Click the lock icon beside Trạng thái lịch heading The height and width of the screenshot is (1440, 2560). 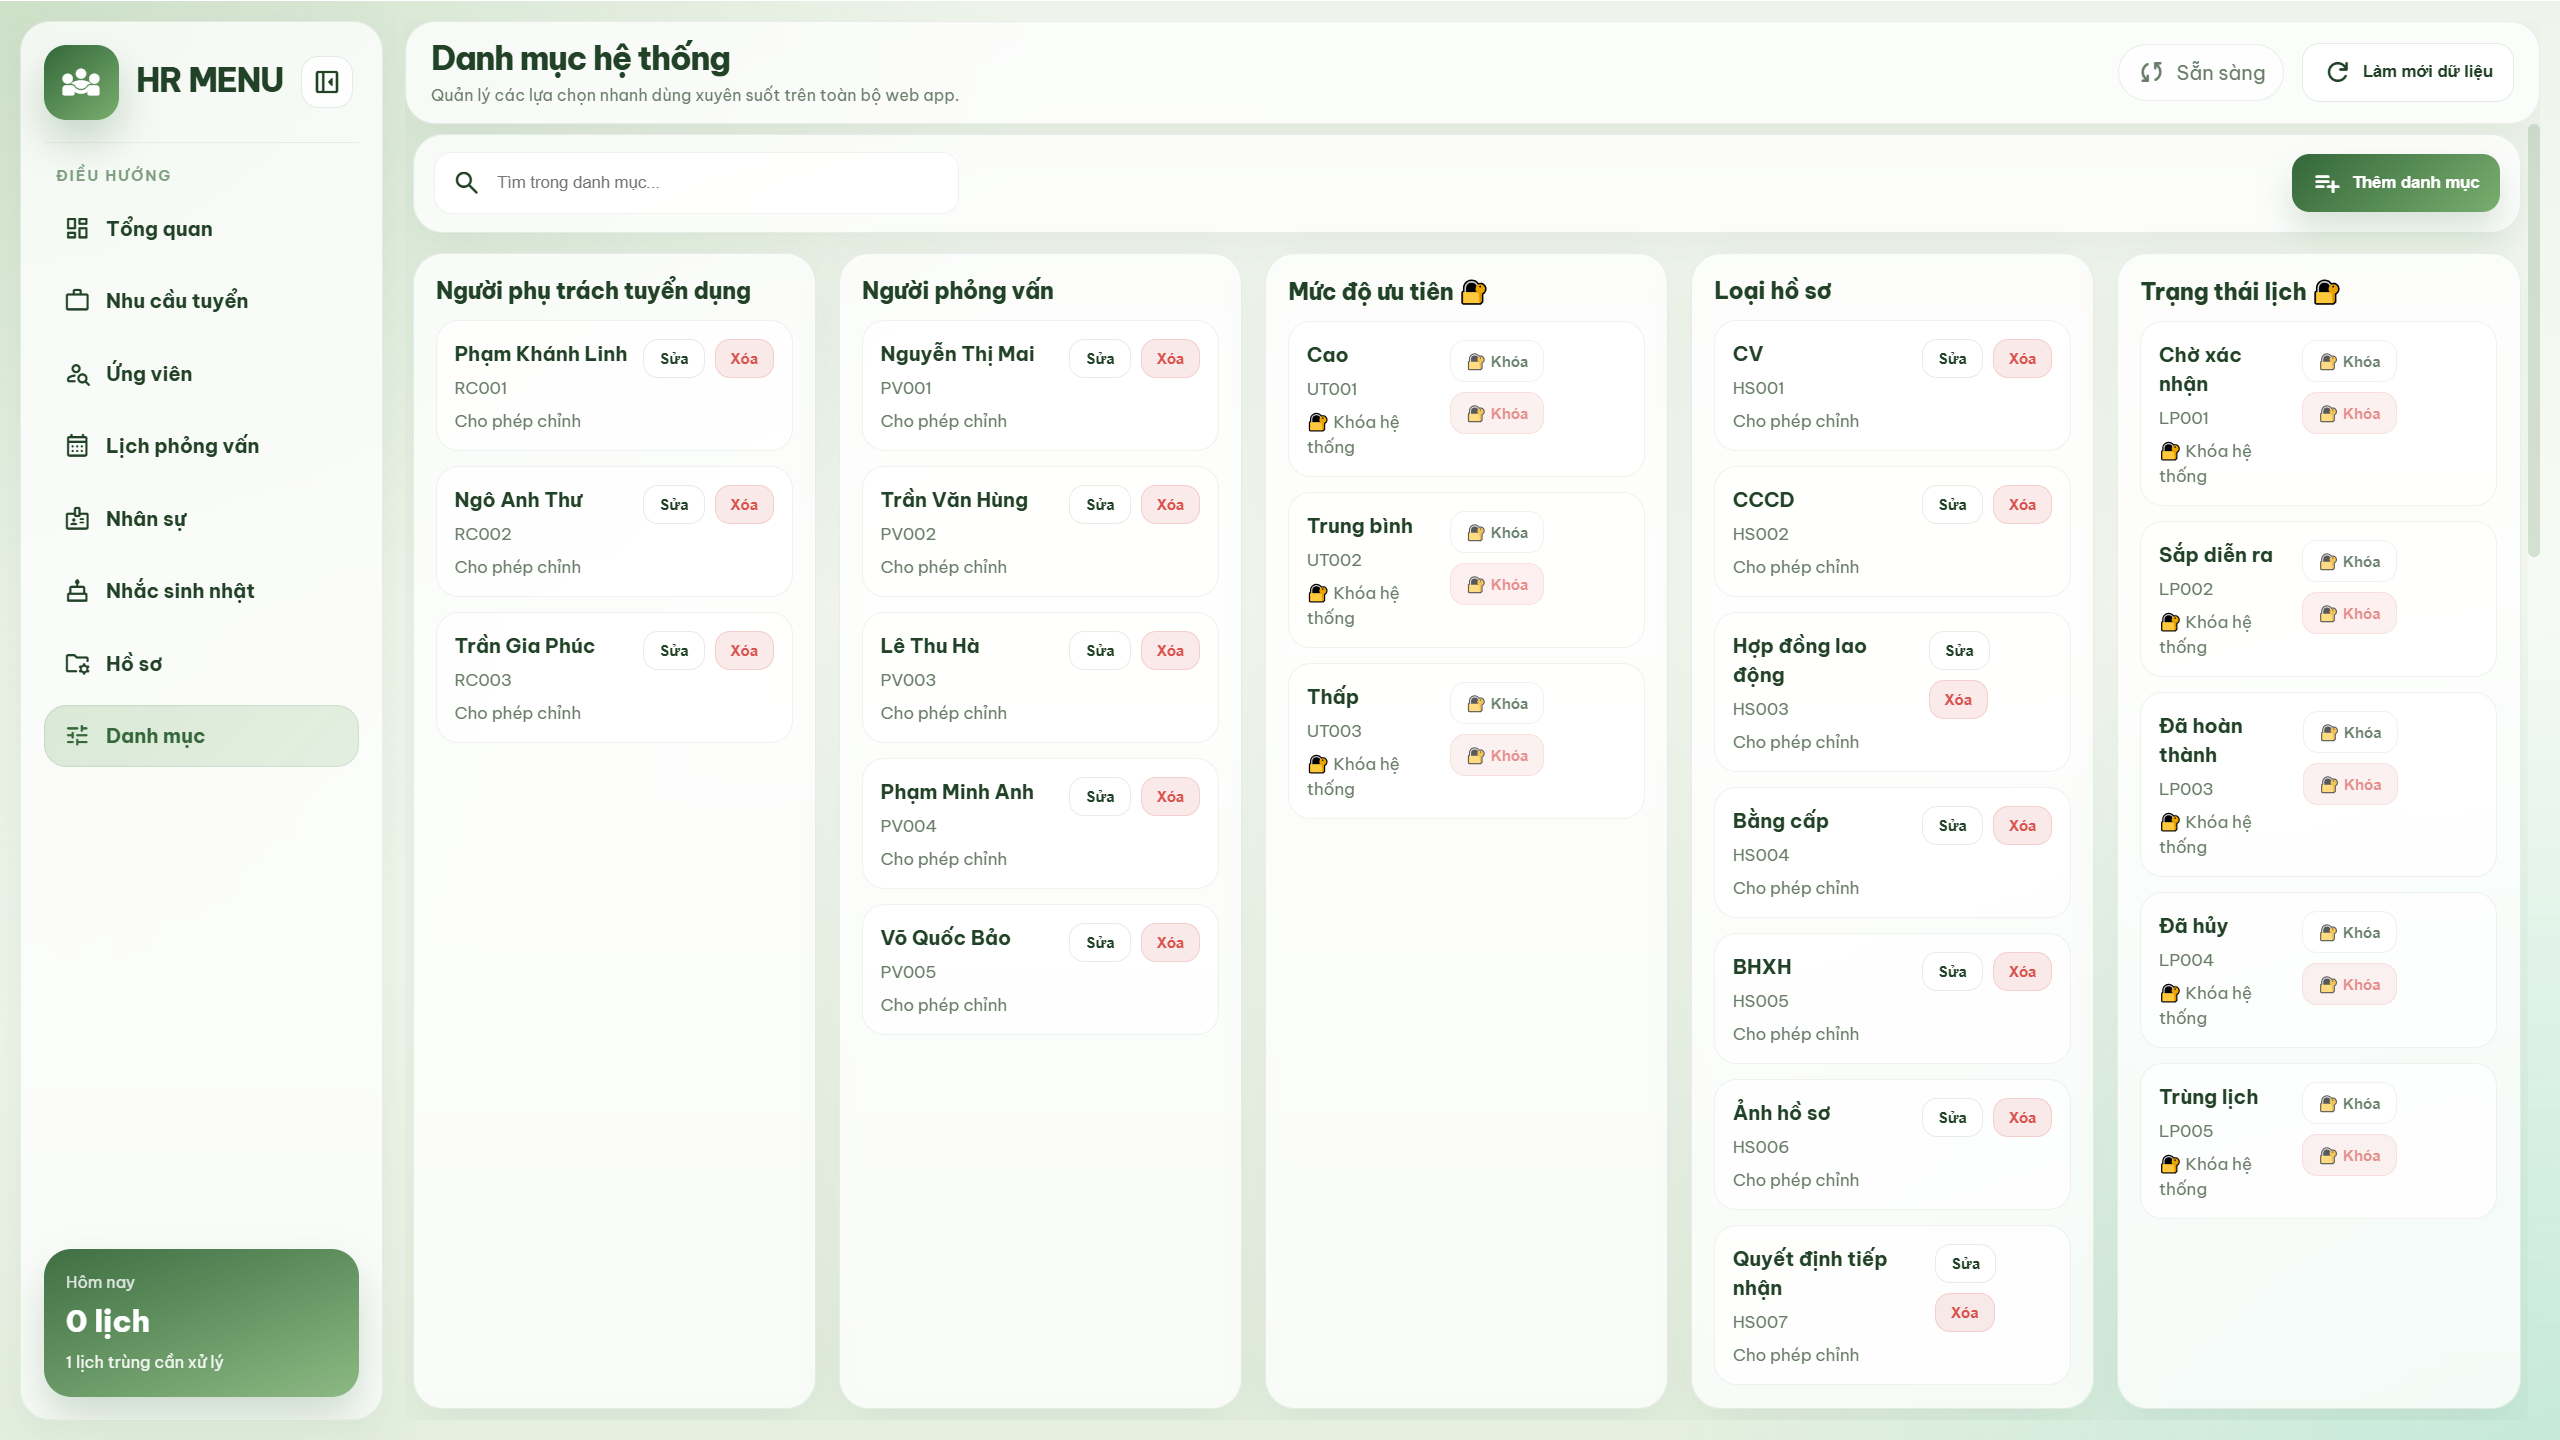coord(2326,293)
